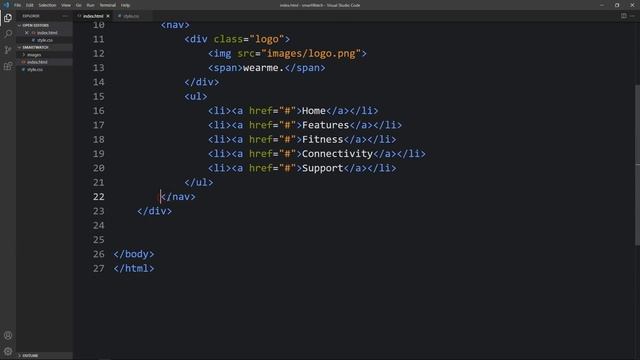Open the File menu
Screen dimensions: 640x360
point(18,5)
